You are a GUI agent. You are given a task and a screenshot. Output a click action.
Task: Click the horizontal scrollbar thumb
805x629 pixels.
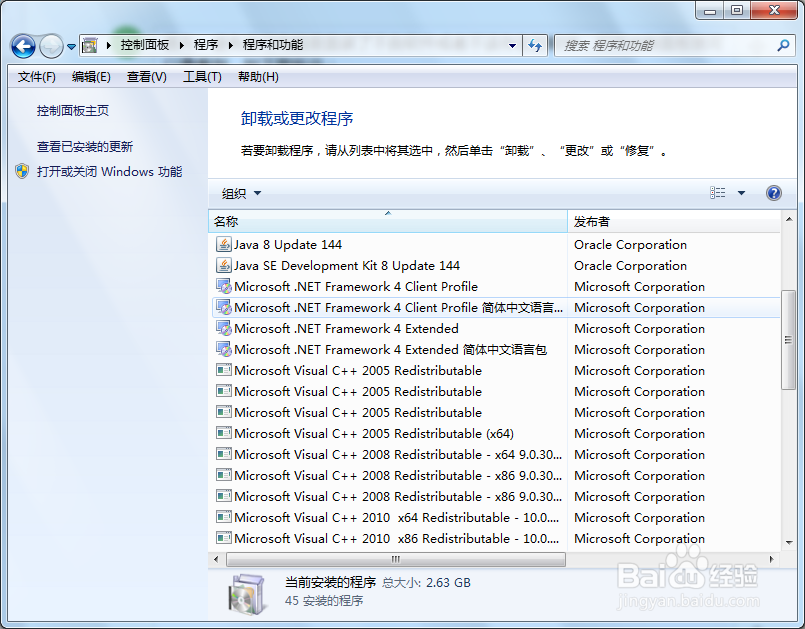pos(396,559)
